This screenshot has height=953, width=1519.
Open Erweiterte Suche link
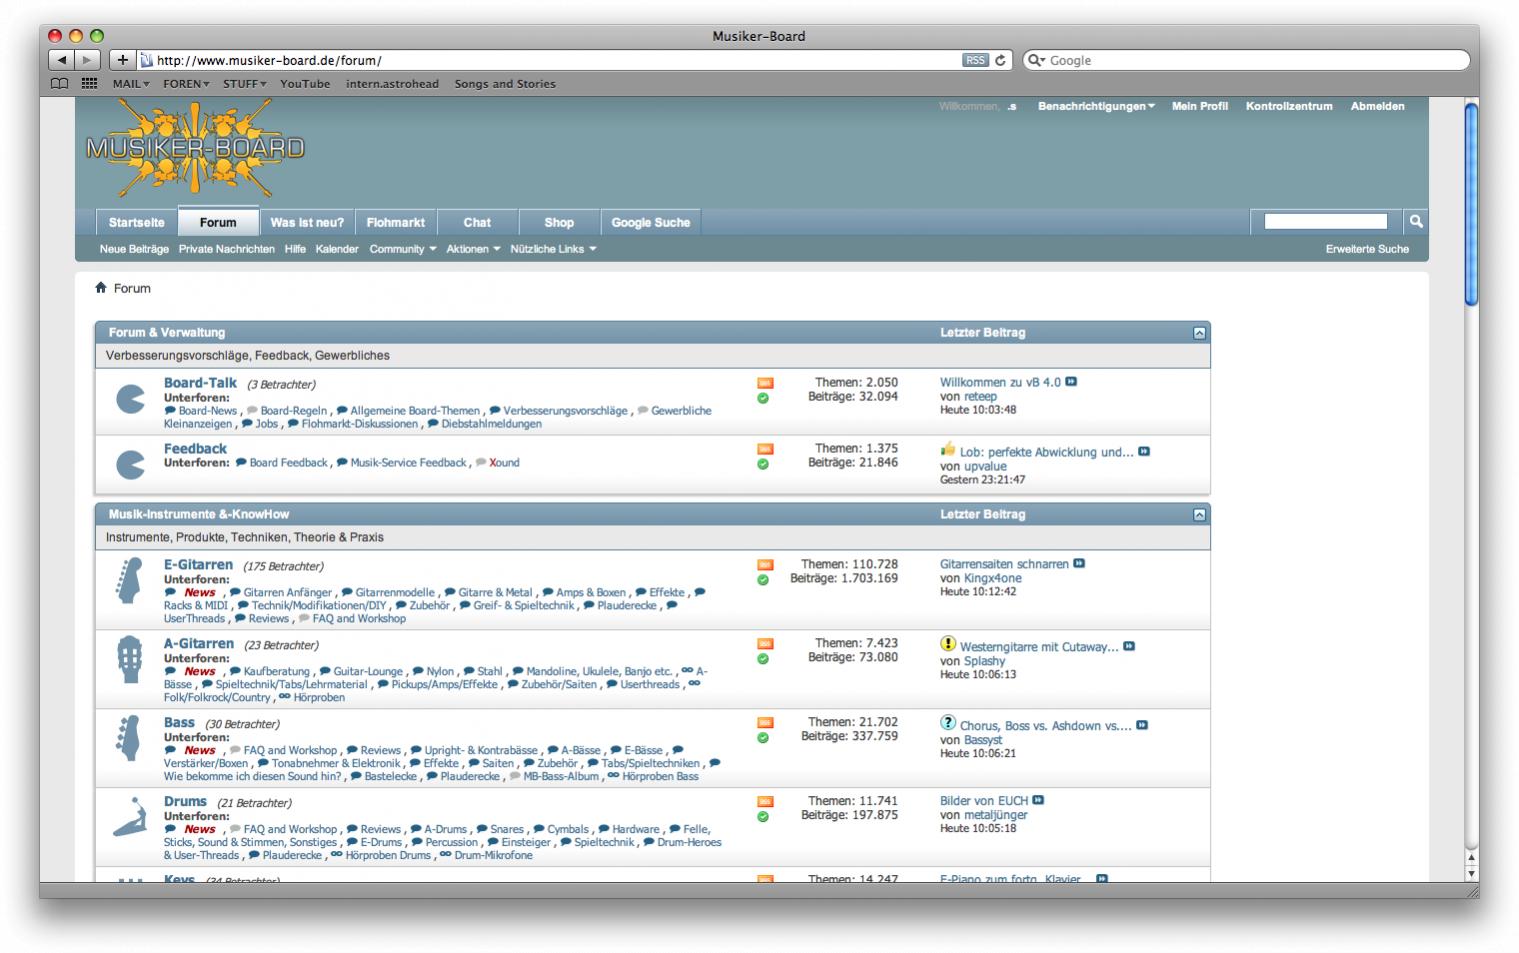point(1367,249)
